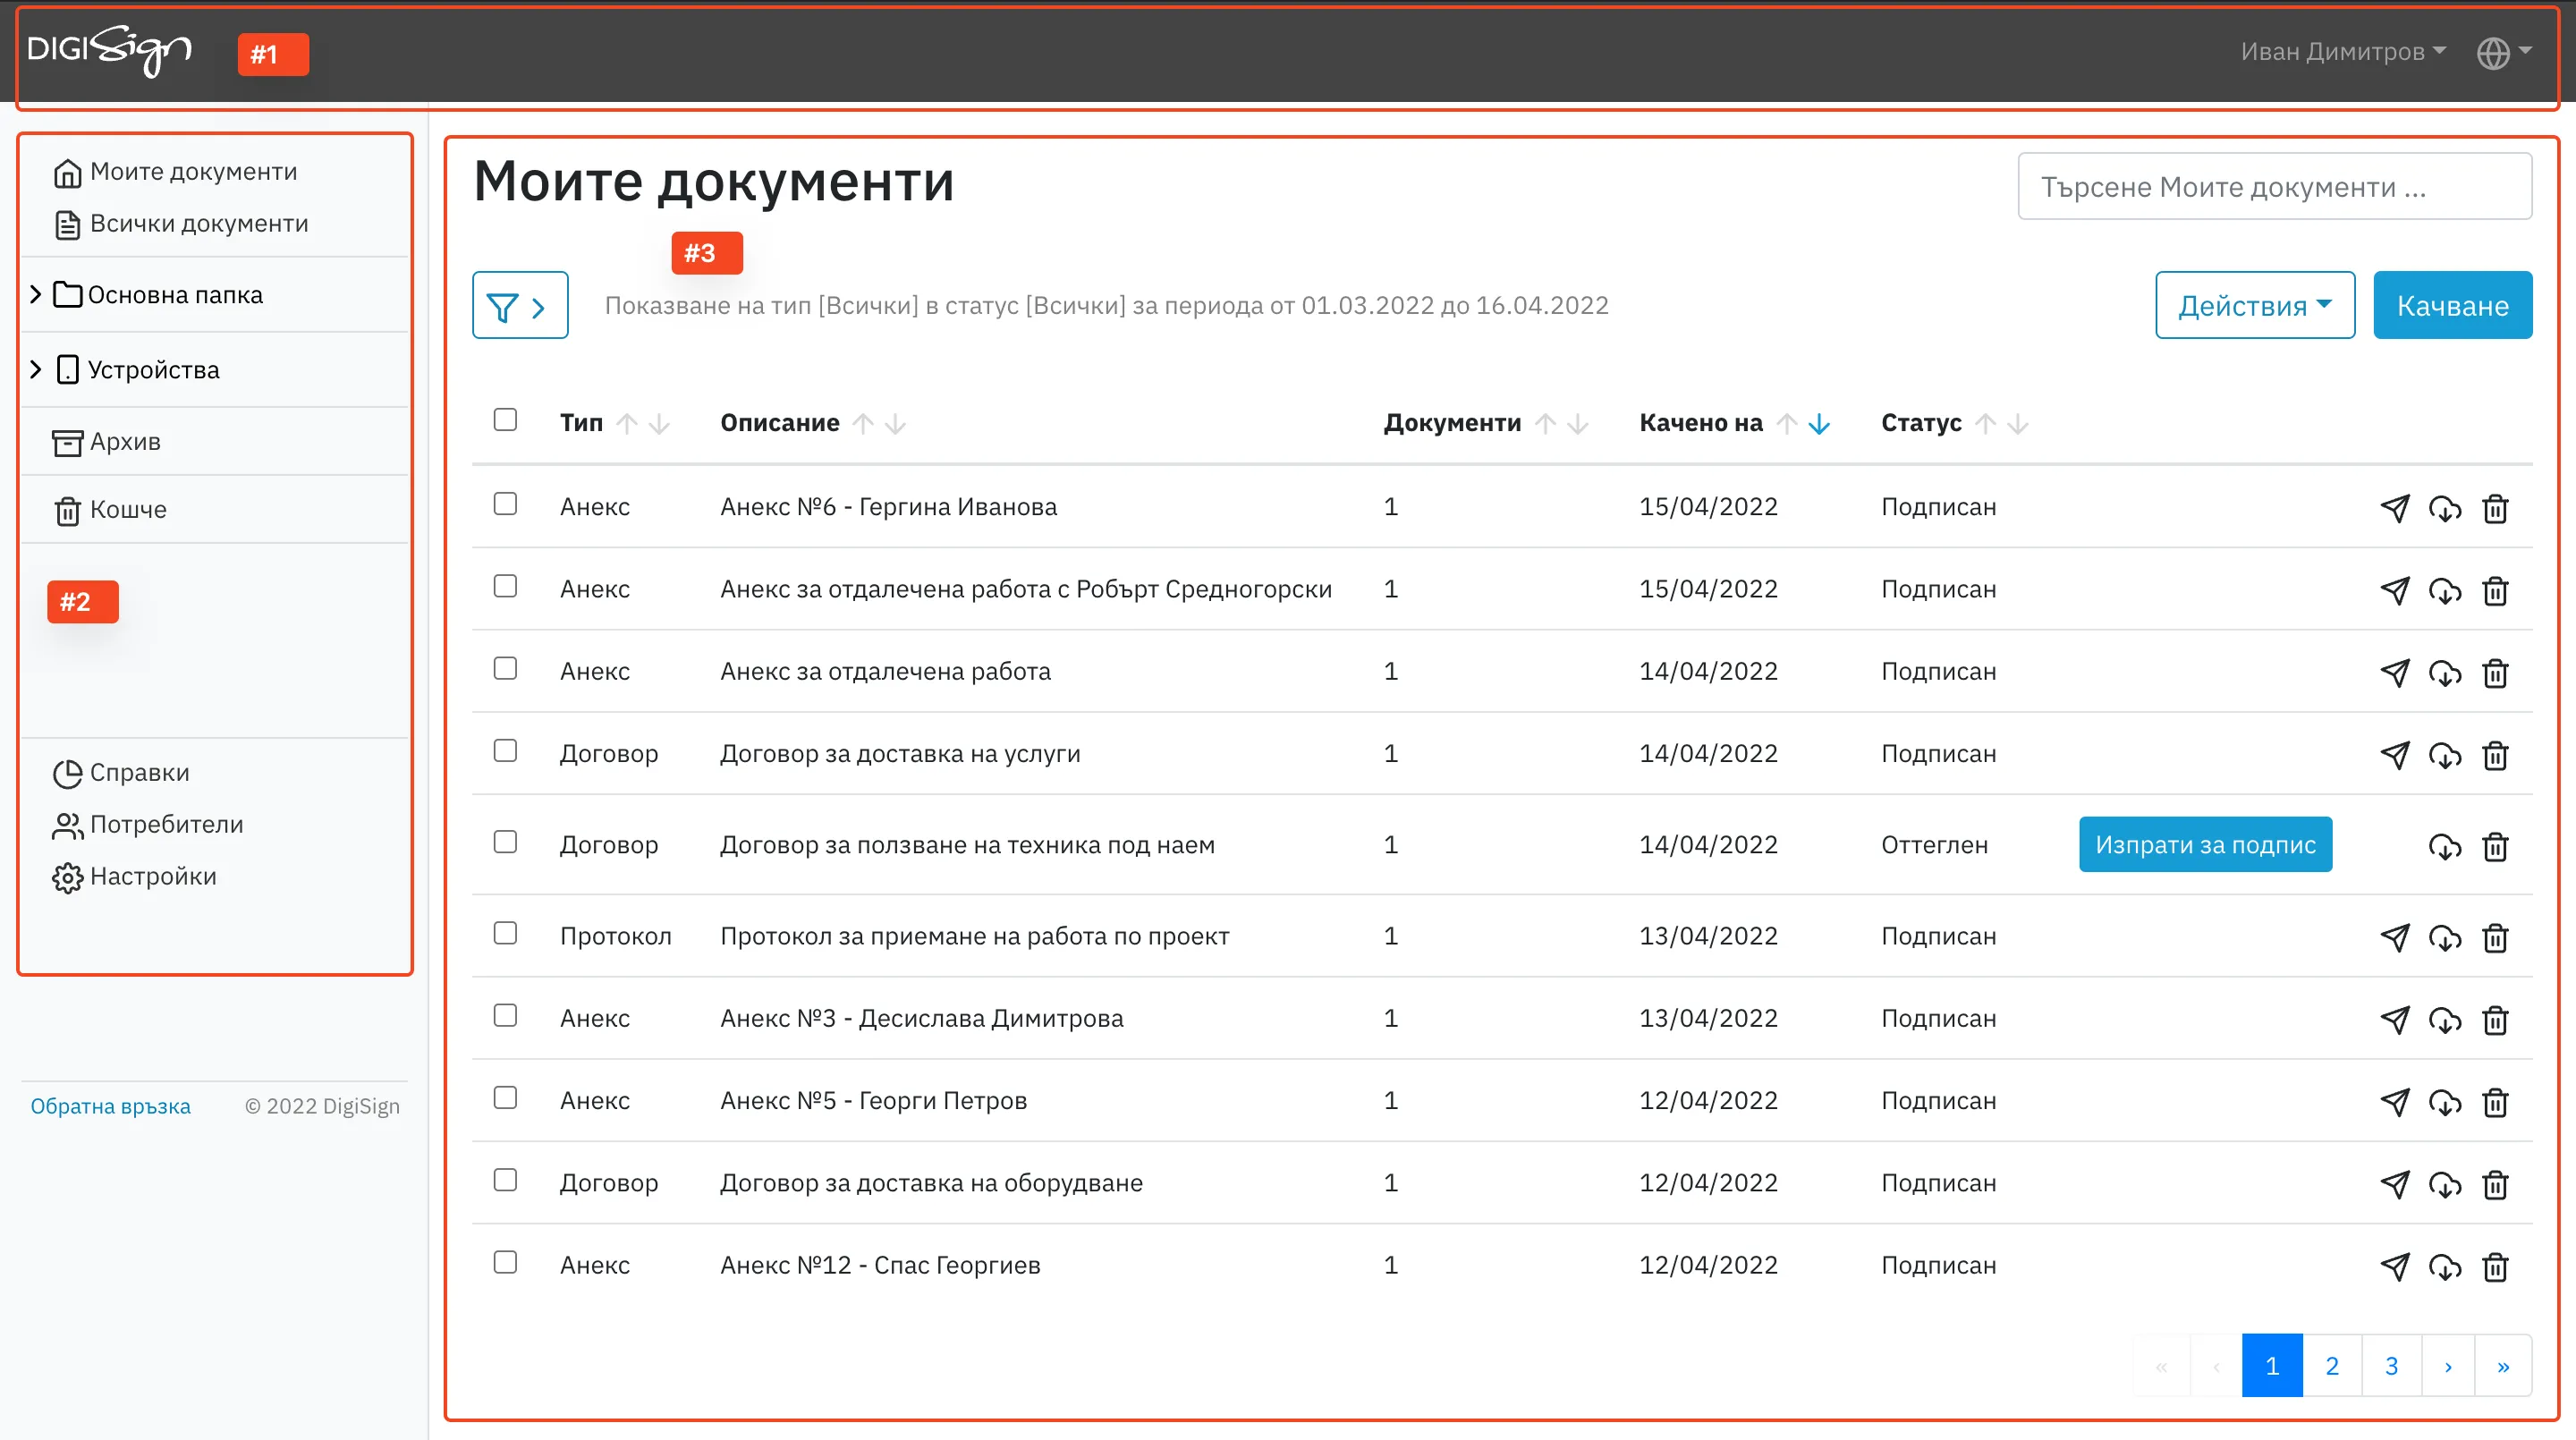Click Изпрати за подпис button
Viewport: 2576px width, 1440px height.
(x=2205, y=845)
